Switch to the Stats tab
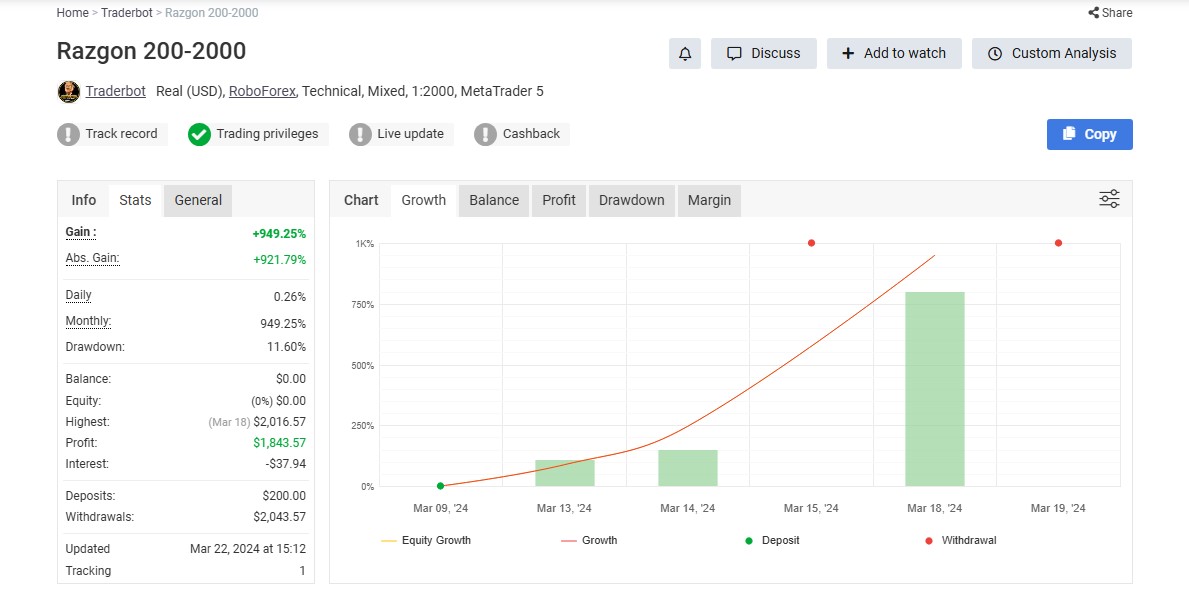Image resolution: width=1189 pixels, height=594 pixels. coord(135,200)
